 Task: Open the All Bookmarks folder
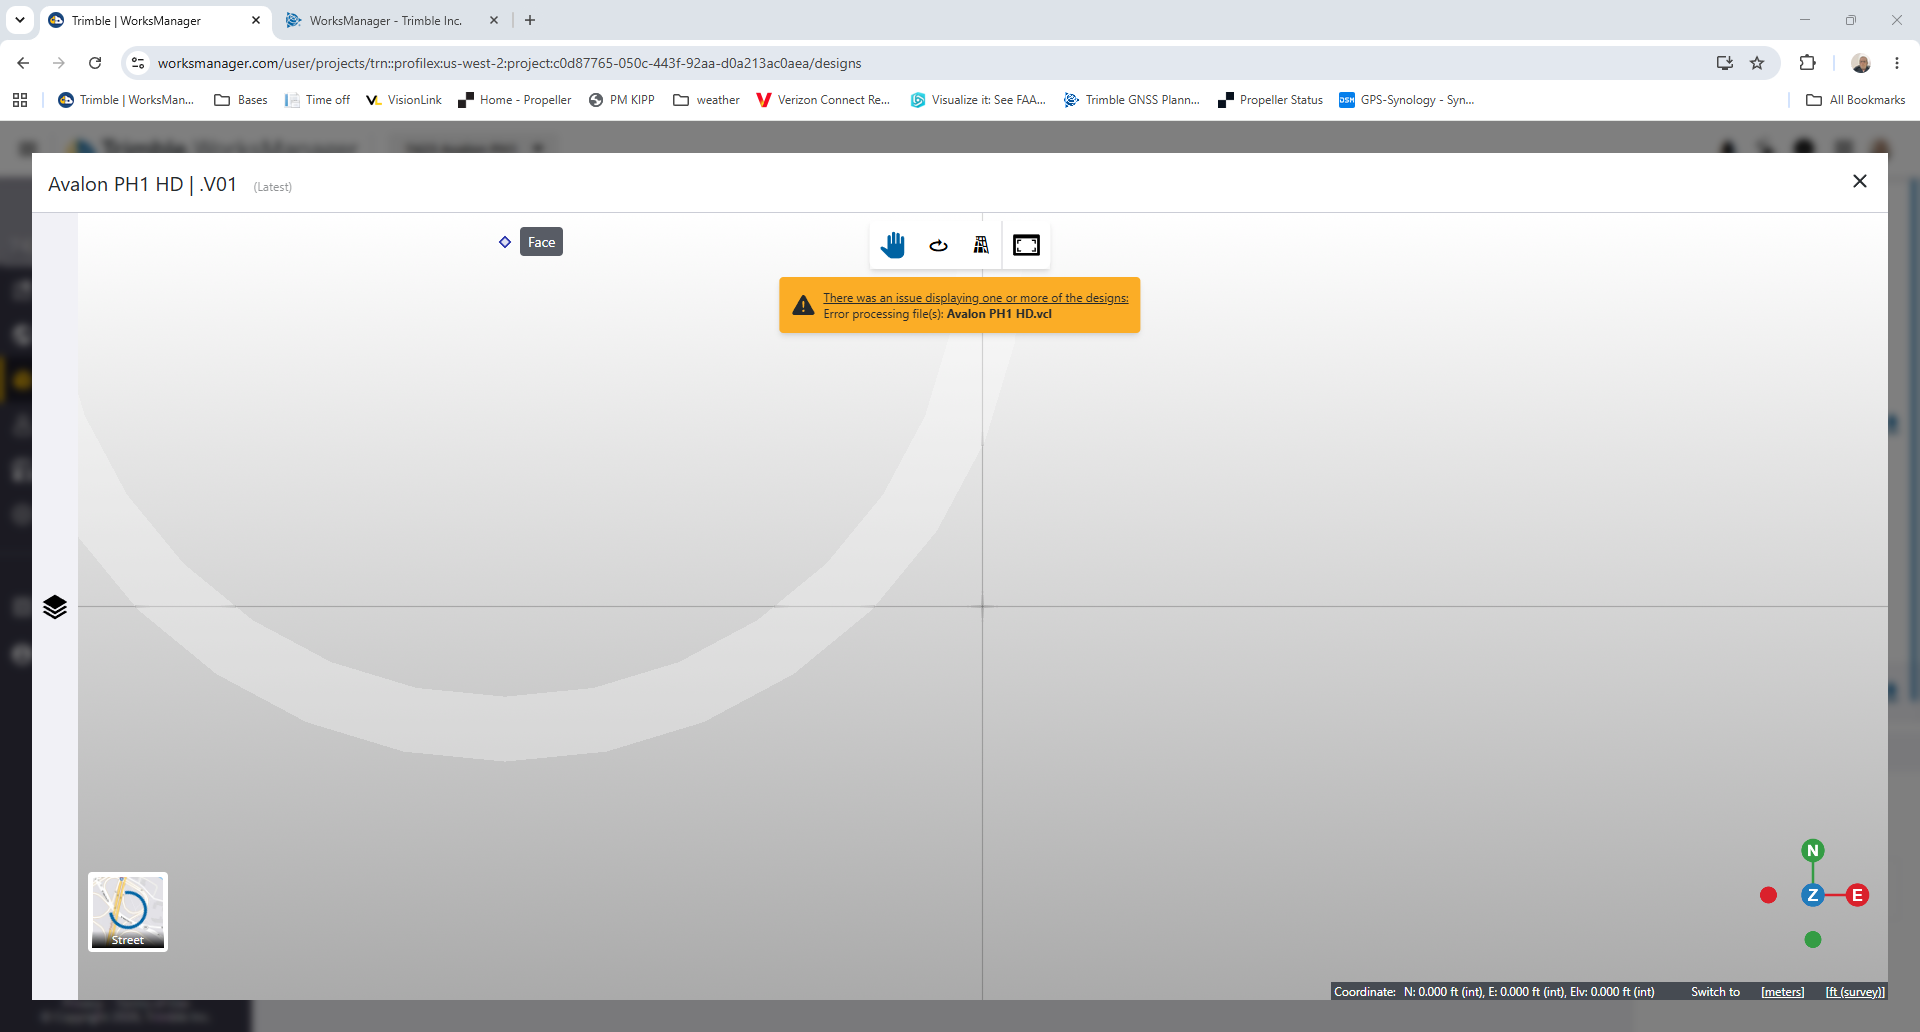[x=1856, y=100]
